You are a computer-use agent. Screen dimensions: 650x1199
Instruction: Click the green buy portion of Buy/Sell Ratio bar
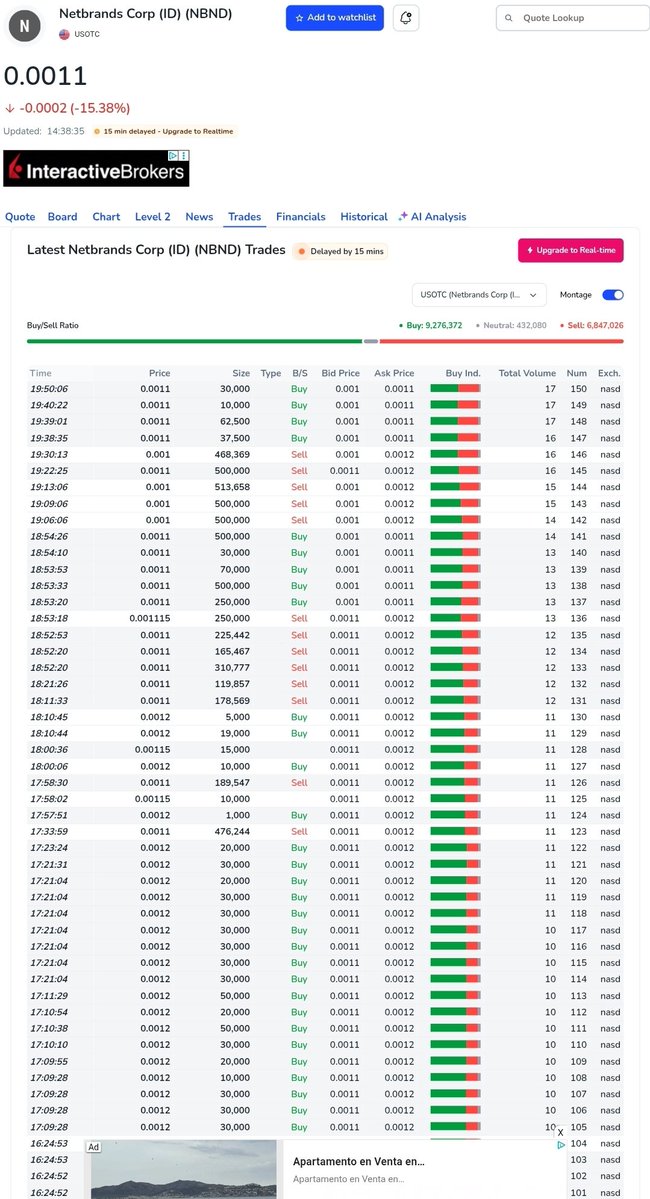194,341
